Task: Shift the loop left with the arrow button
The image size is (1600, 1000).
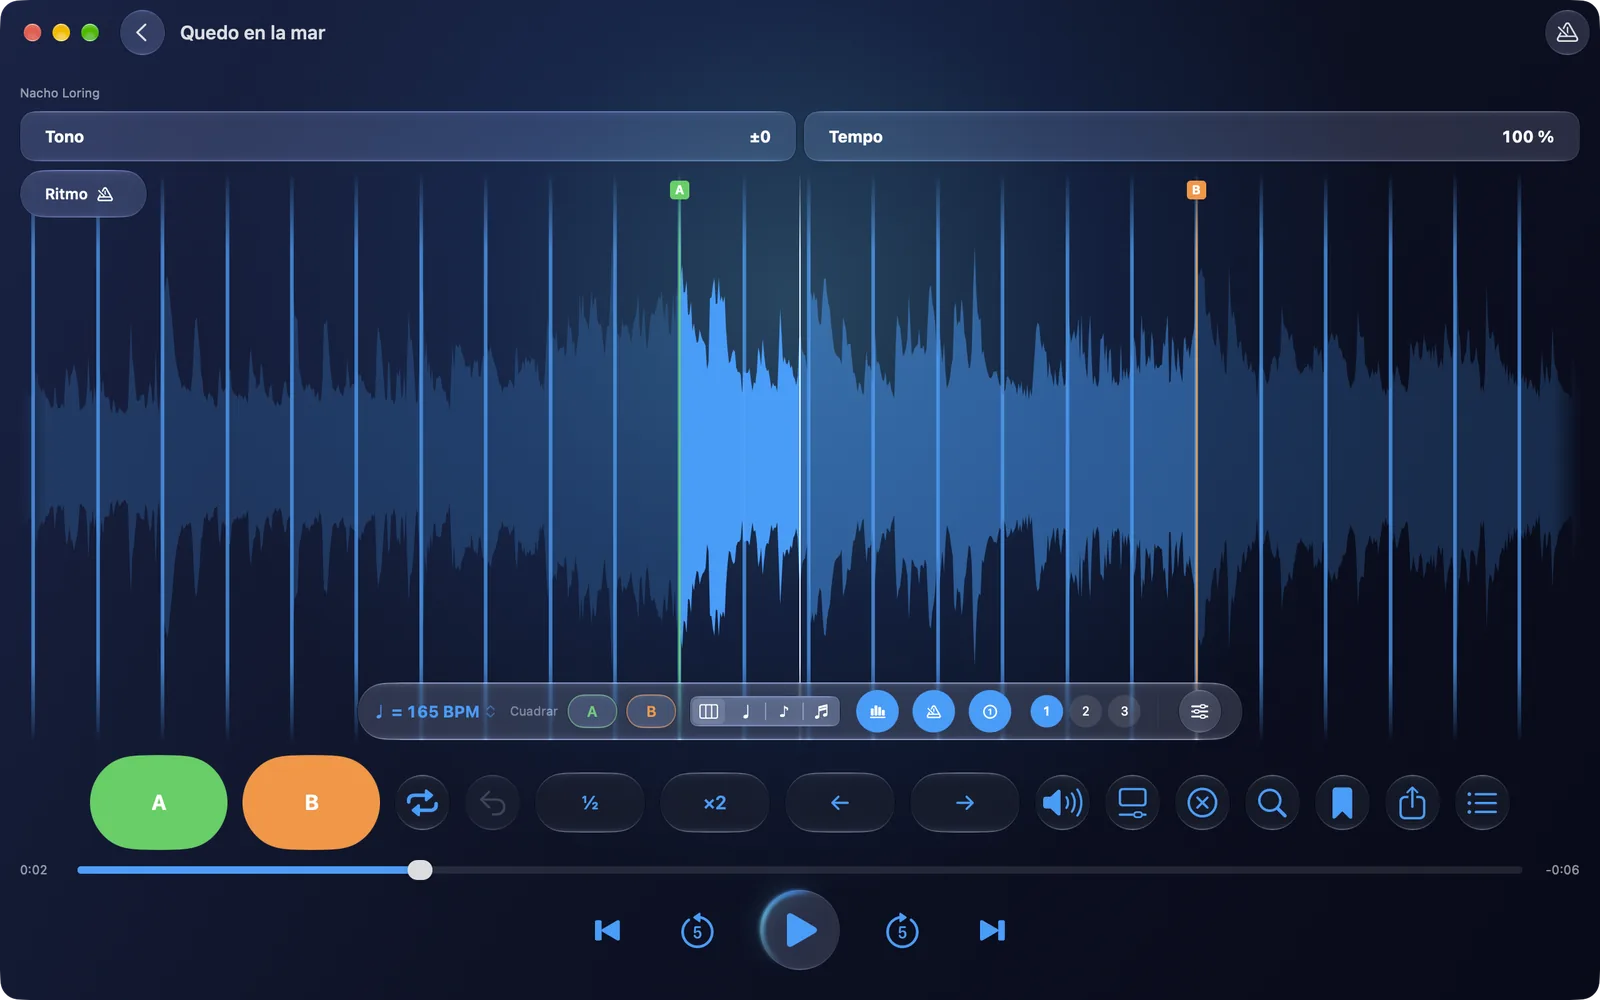Action: tap(840, 803)
